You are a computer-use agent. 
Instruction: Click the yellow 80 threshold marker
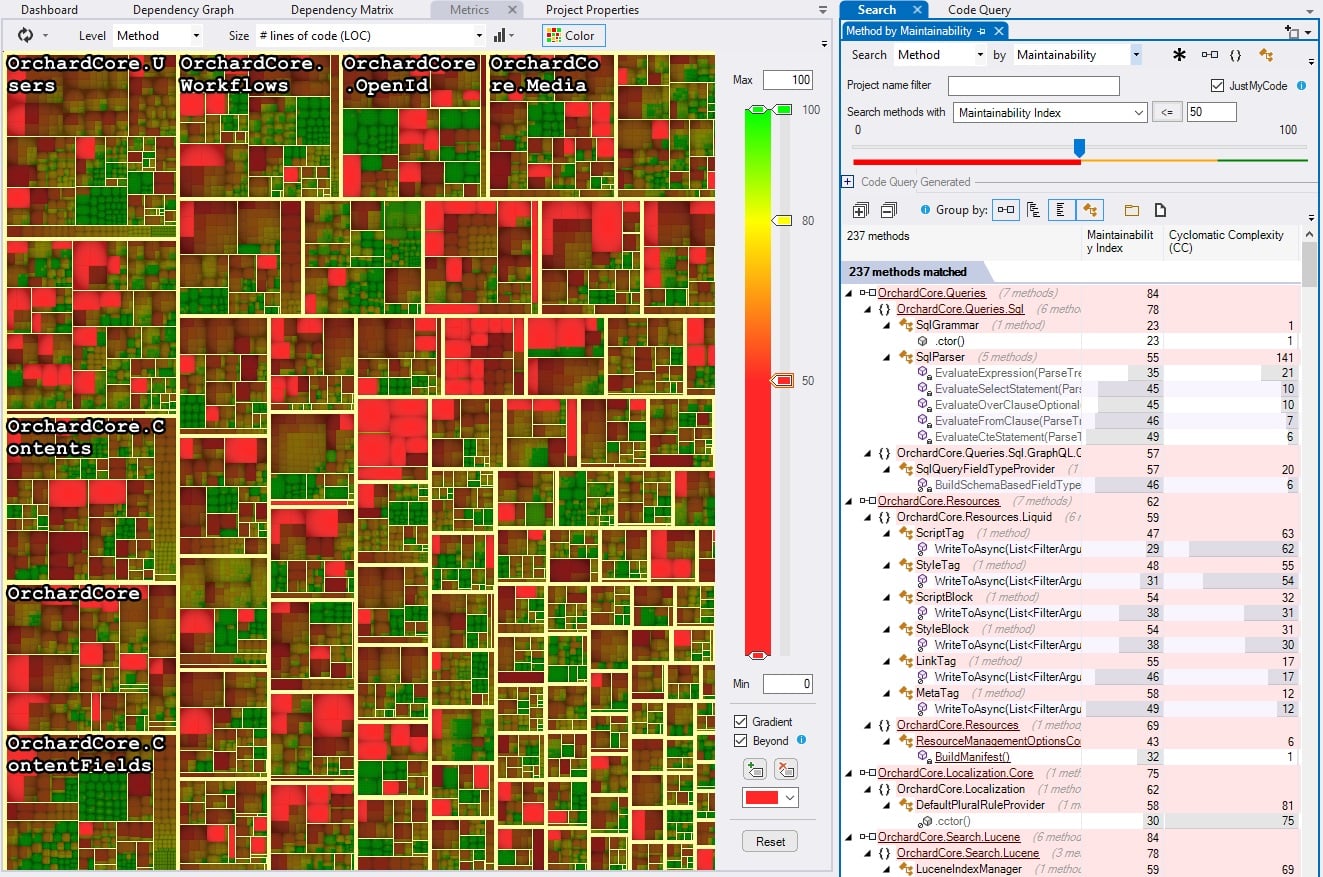pyautogui.click(x=784, y=220)
